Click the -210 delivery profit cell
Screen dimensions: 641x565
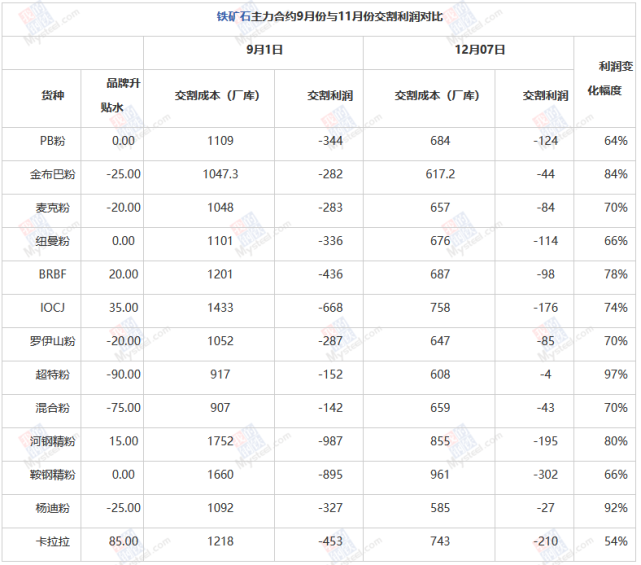[x=546, y=541]
